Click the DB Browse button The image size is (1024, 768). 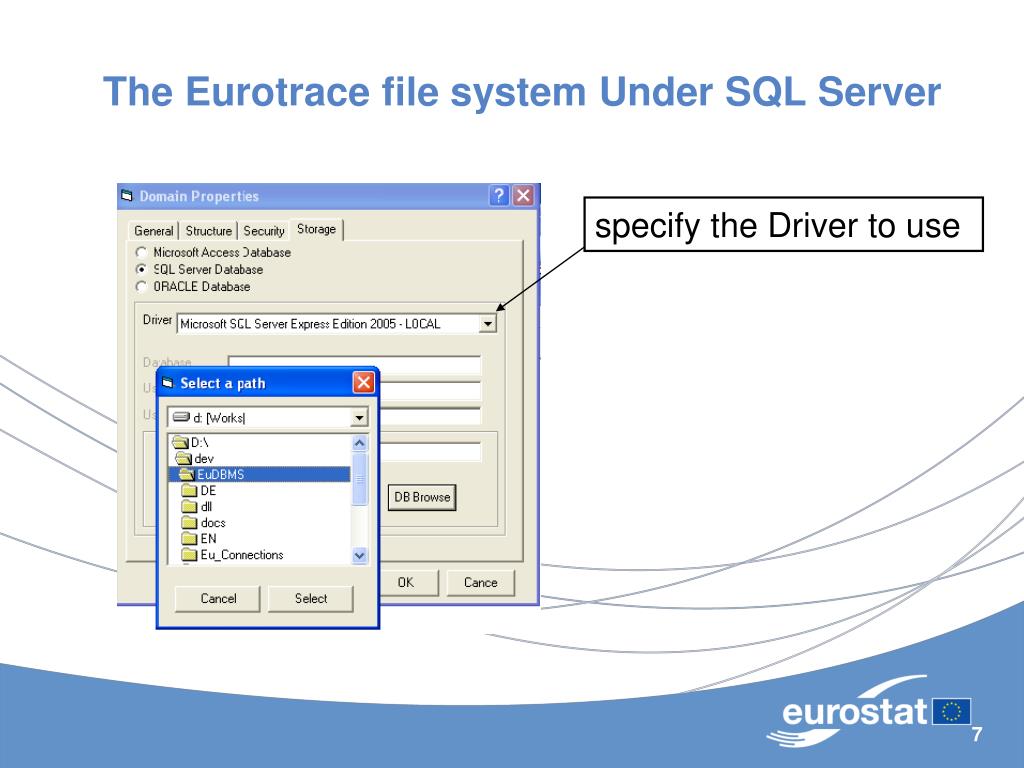(422, 497)
